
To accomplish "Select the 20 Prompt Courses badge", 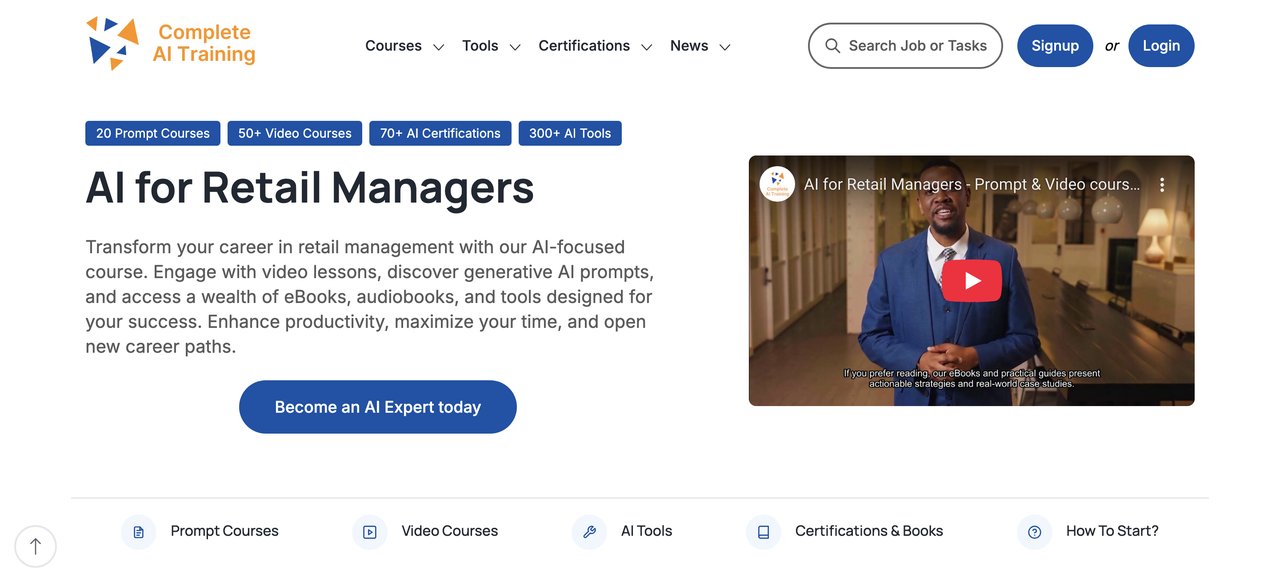I will [x=153, y=133].
